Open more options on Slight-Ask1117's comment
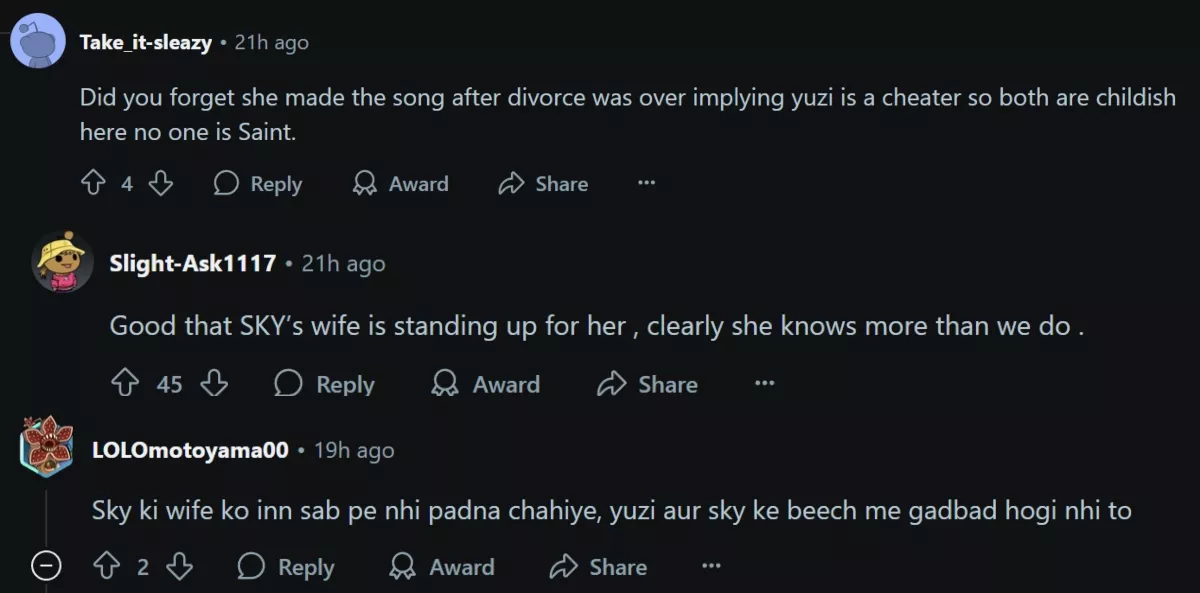Viewport: 1200px width, 593px height. click(764, 385)
